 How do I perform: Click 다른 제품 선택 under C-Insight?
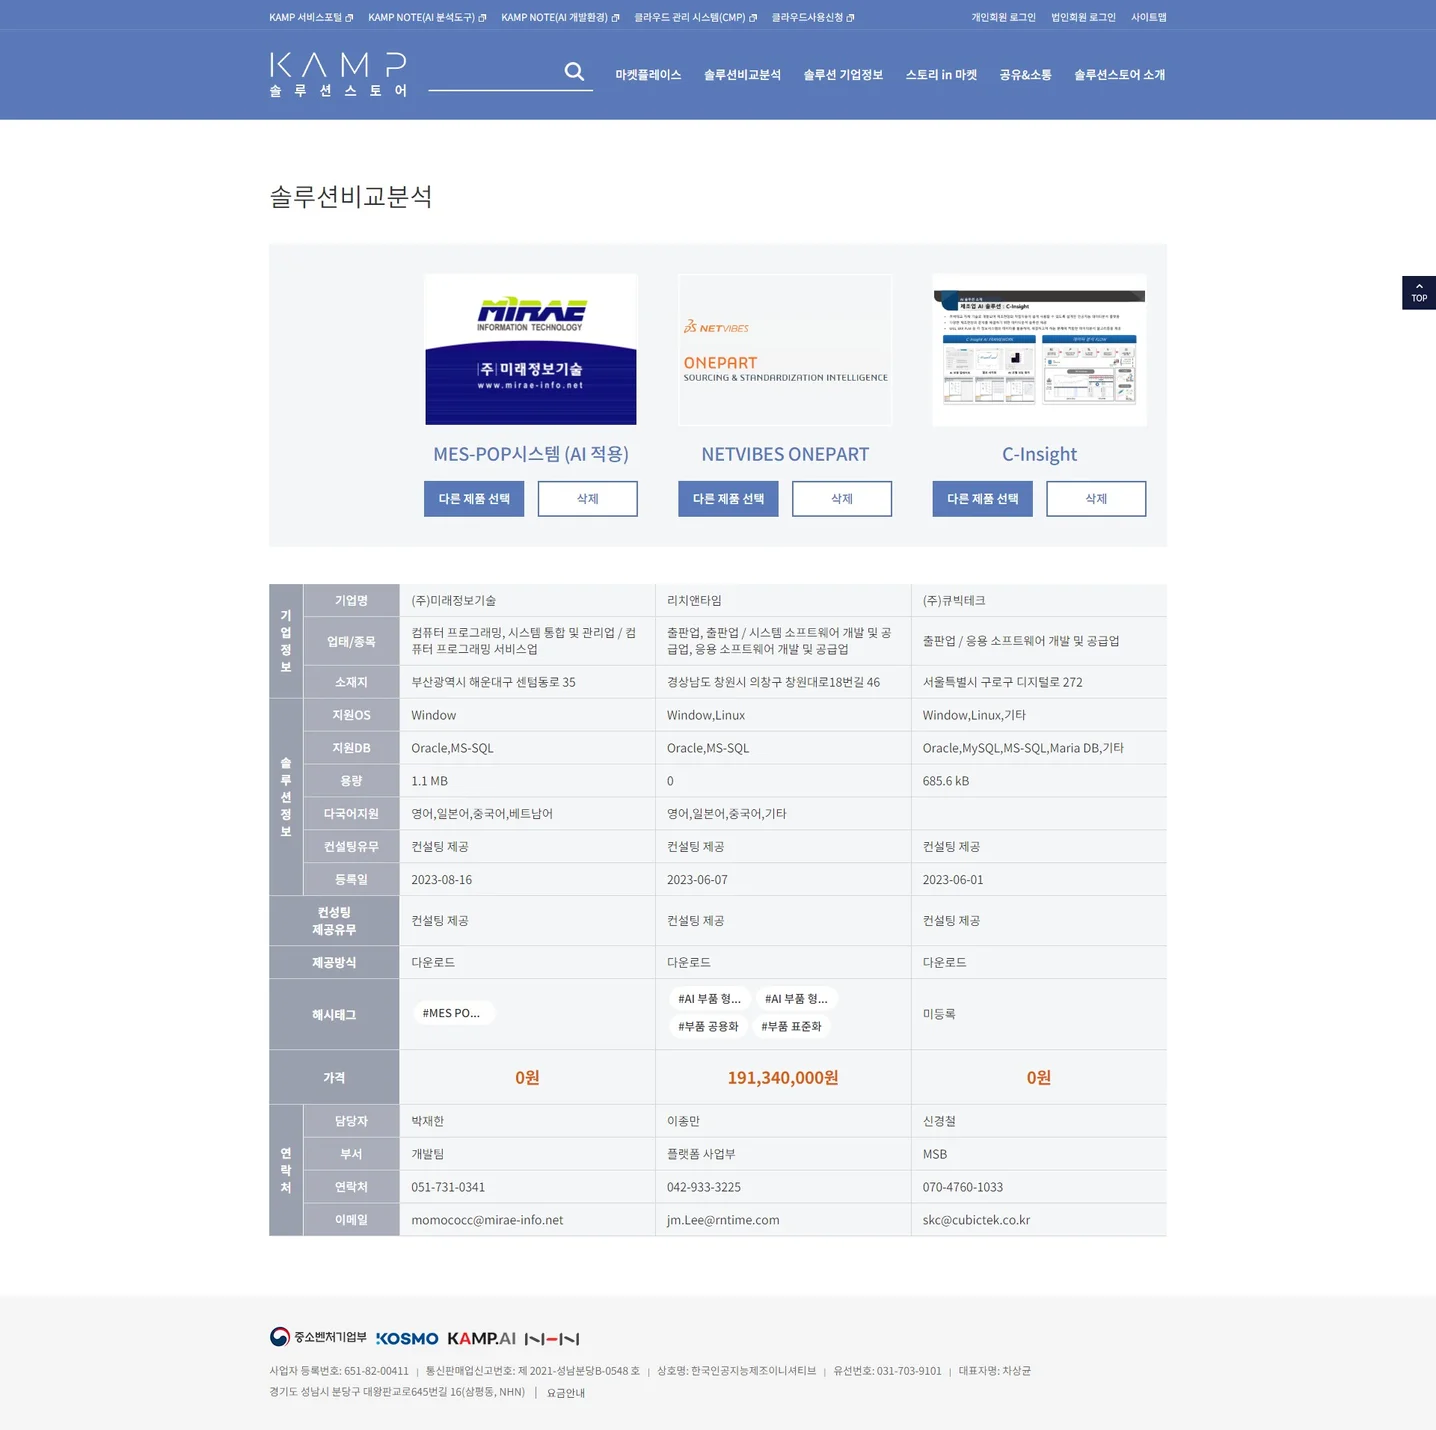click(x=982, y=499)
